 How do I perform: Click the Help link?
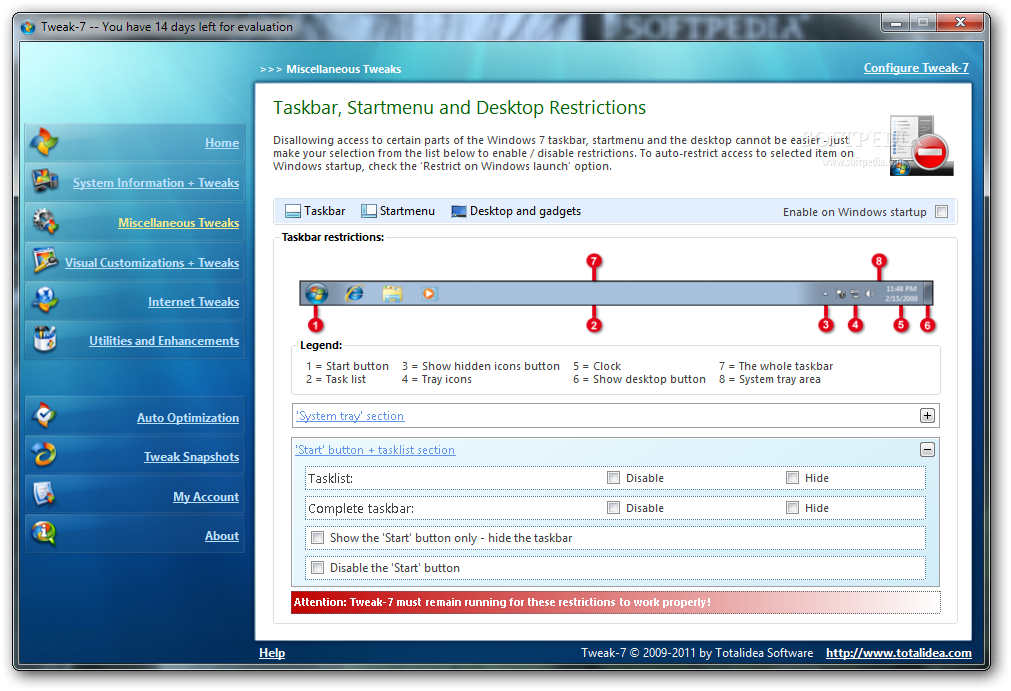coord(272,653)
